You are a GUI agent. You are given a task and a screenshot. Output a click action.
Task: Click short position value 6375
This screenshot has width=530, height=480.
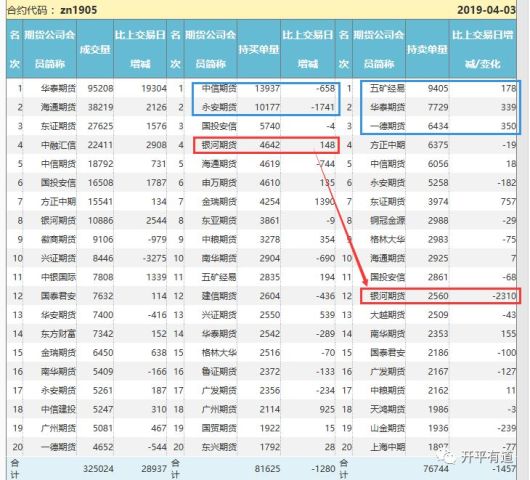pos(438,145)
